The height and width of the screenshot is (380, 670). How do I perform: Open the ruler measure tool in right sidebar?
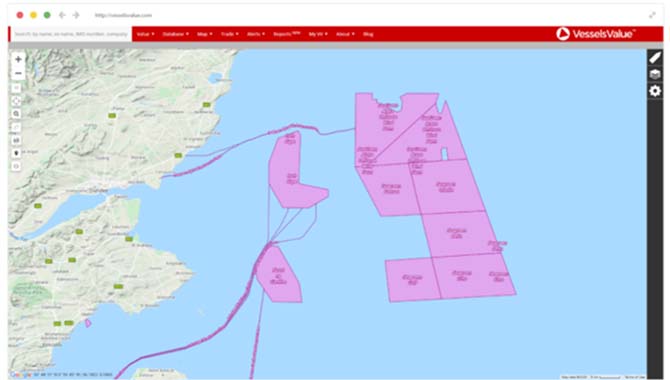click(x=655, y=58)
